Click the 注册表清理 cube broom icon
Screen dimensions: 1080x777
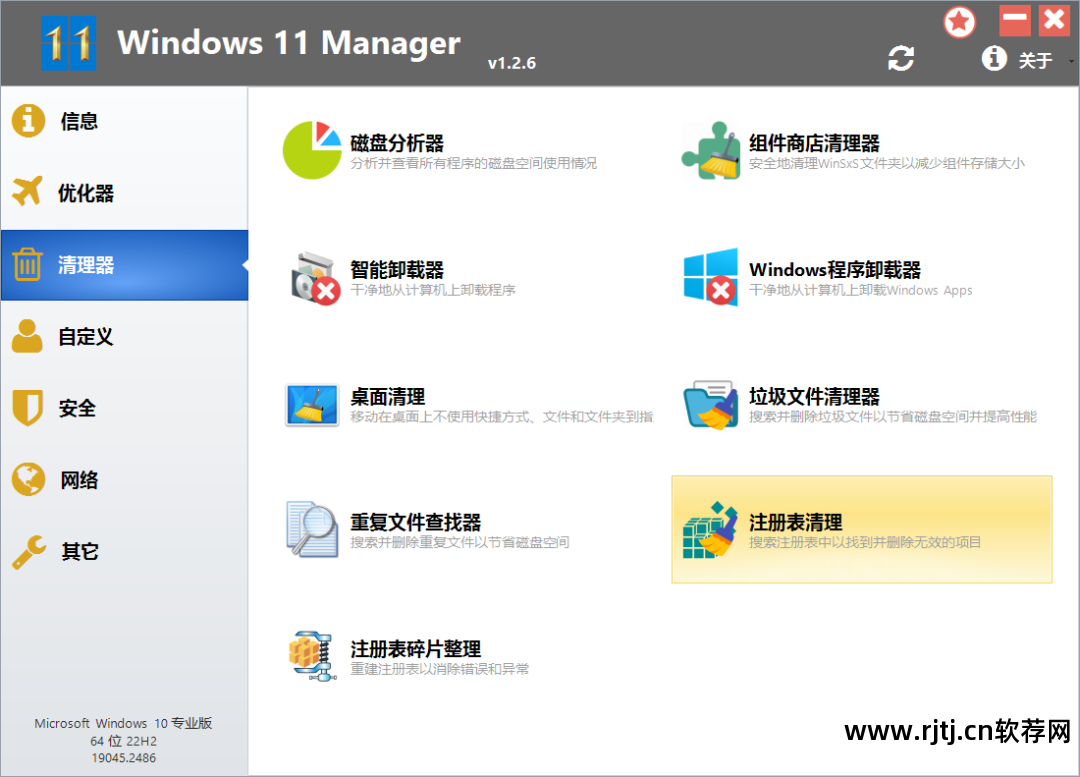[x=711, y=530]
